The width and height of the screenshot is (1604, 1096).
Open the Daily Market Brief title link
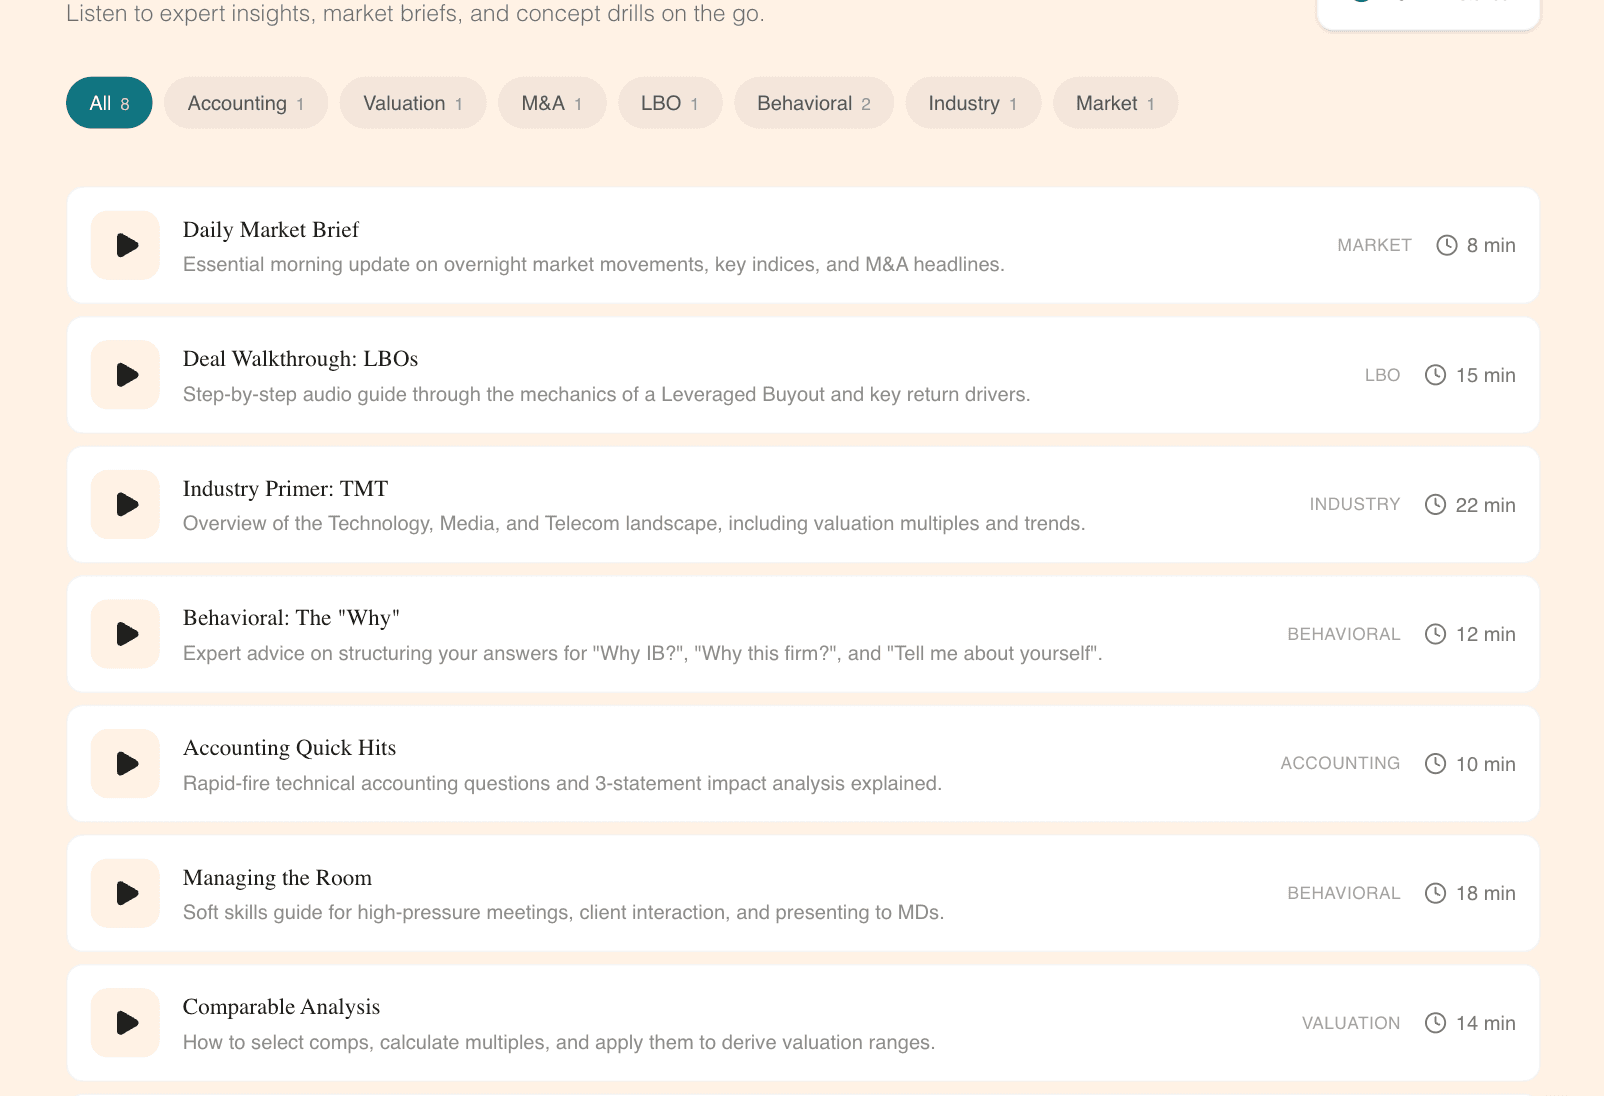coord(270,230)
